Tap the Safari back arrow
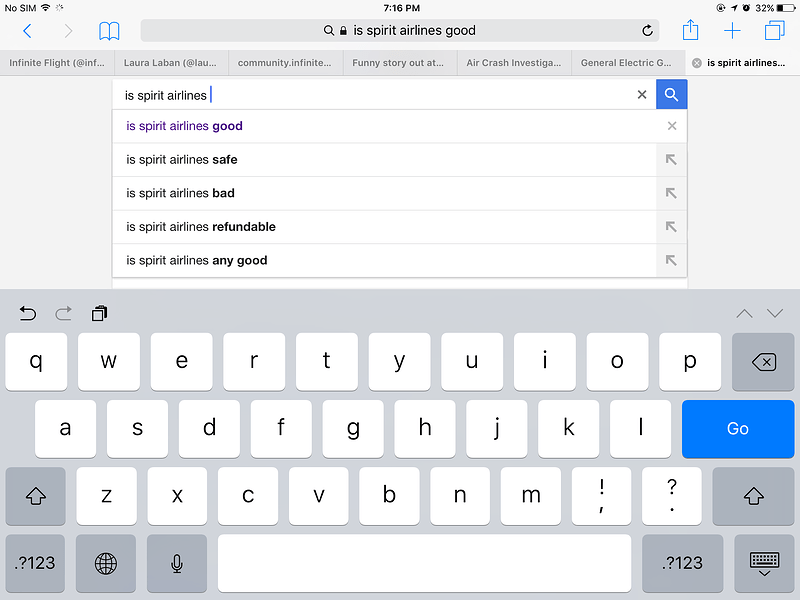This screenshot has width=800, height=600. 27,31
